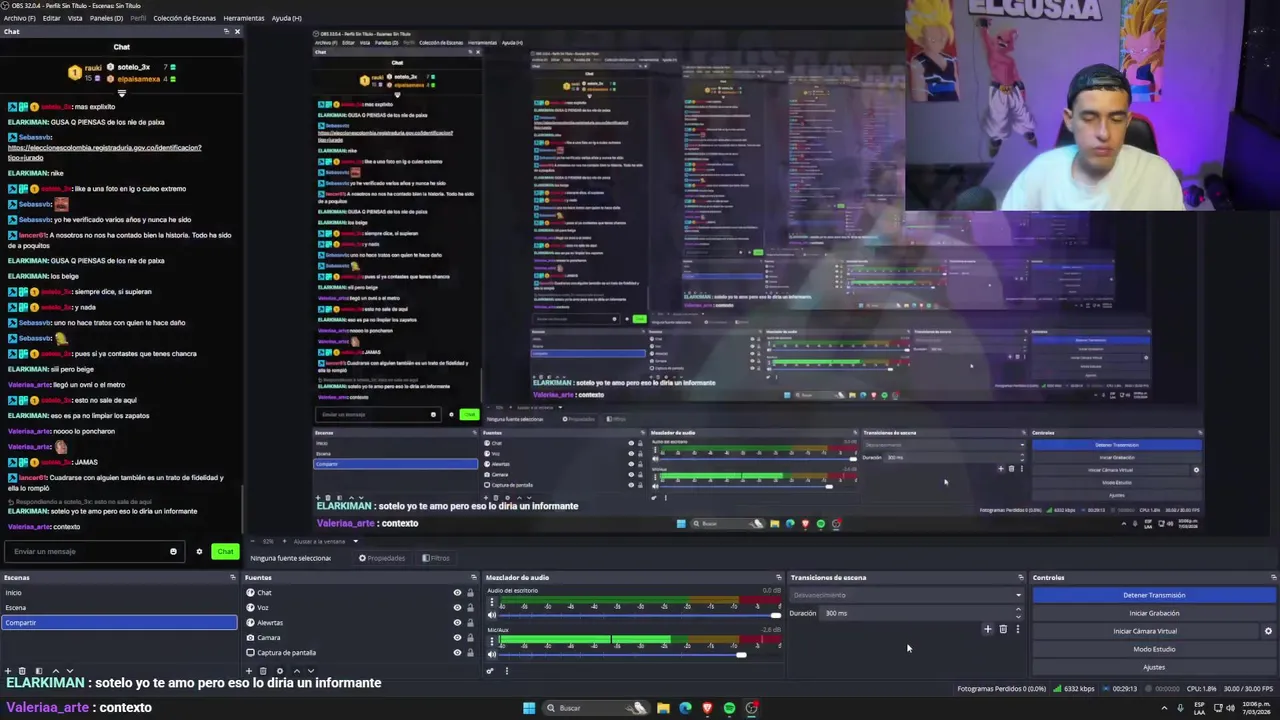Viewport: 1280px width, 720px height.
Task: Add a new scene with the plus icon
Action: [8, 671]
